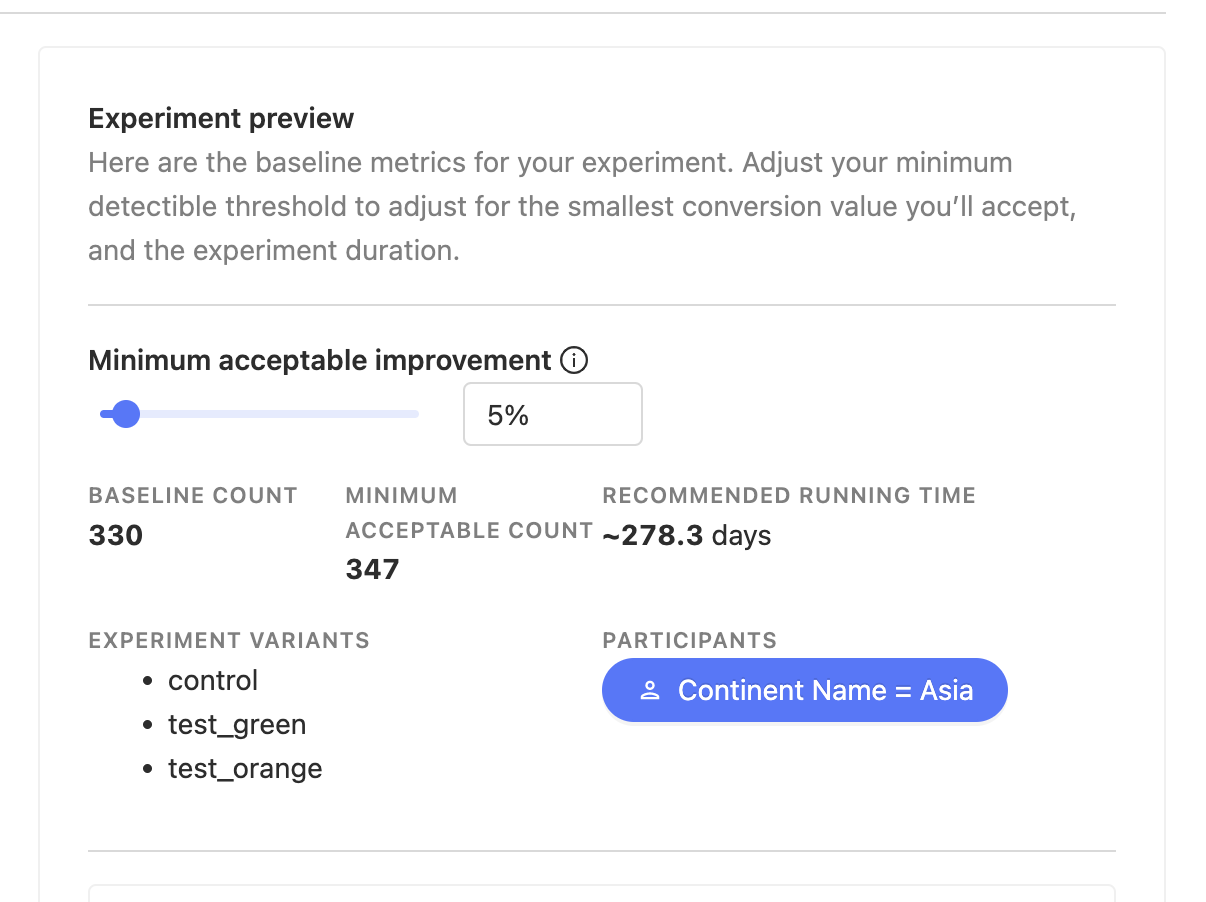The height and width of the screenshot is (902, 1206).
Task: Click the Baseline Count value 330
Action: click(x=115, y=535)
